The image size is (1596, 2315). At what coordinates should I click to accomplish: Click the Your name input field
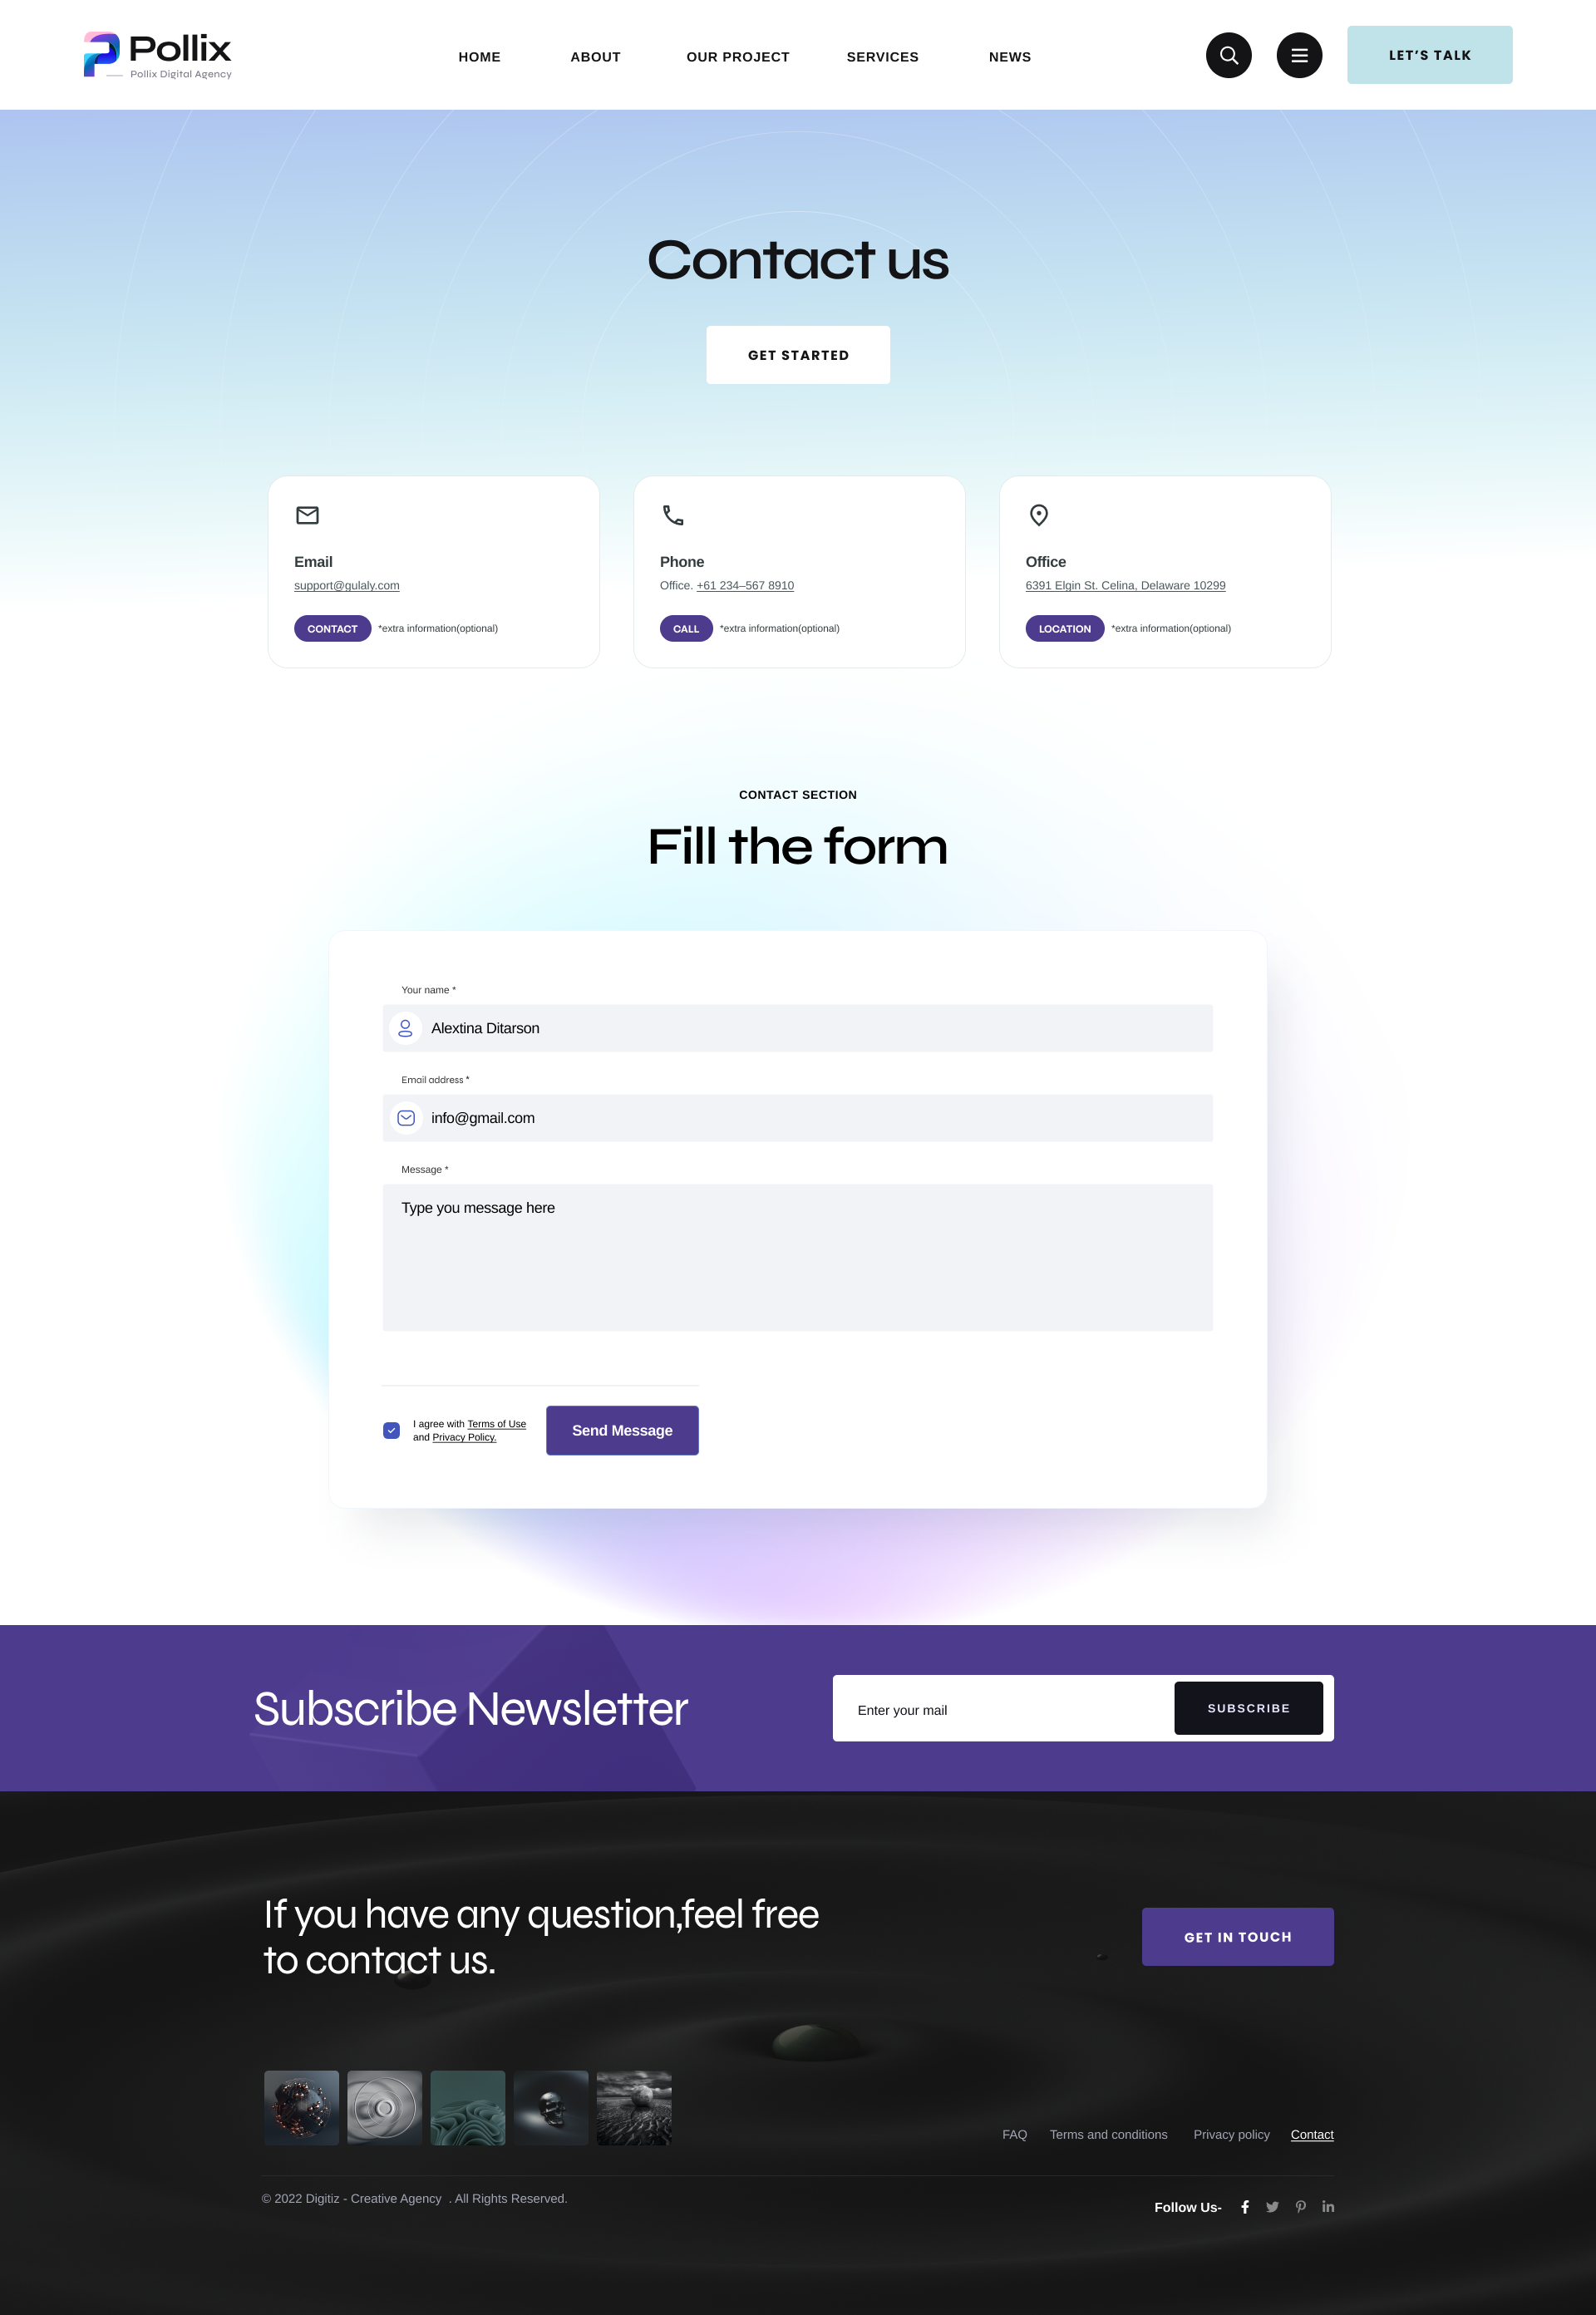797,1027
